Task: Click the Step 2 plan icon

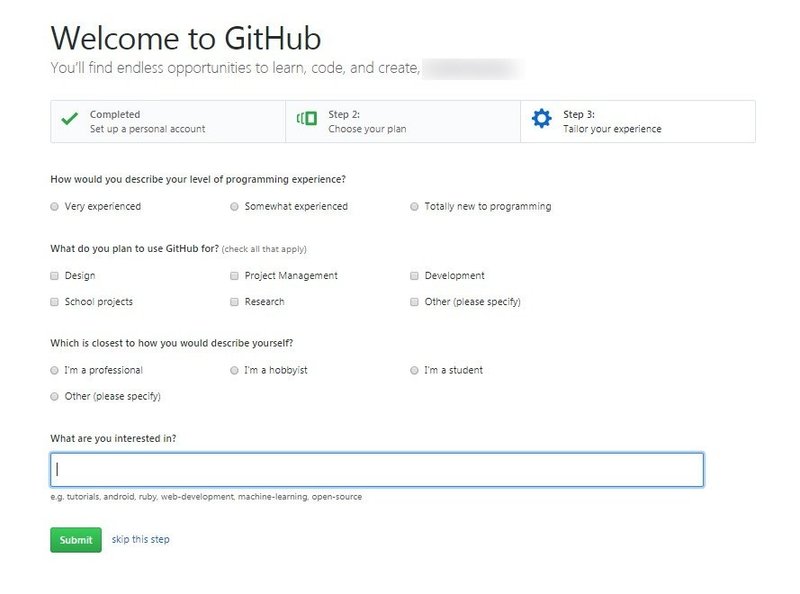Action: point(306,120)
